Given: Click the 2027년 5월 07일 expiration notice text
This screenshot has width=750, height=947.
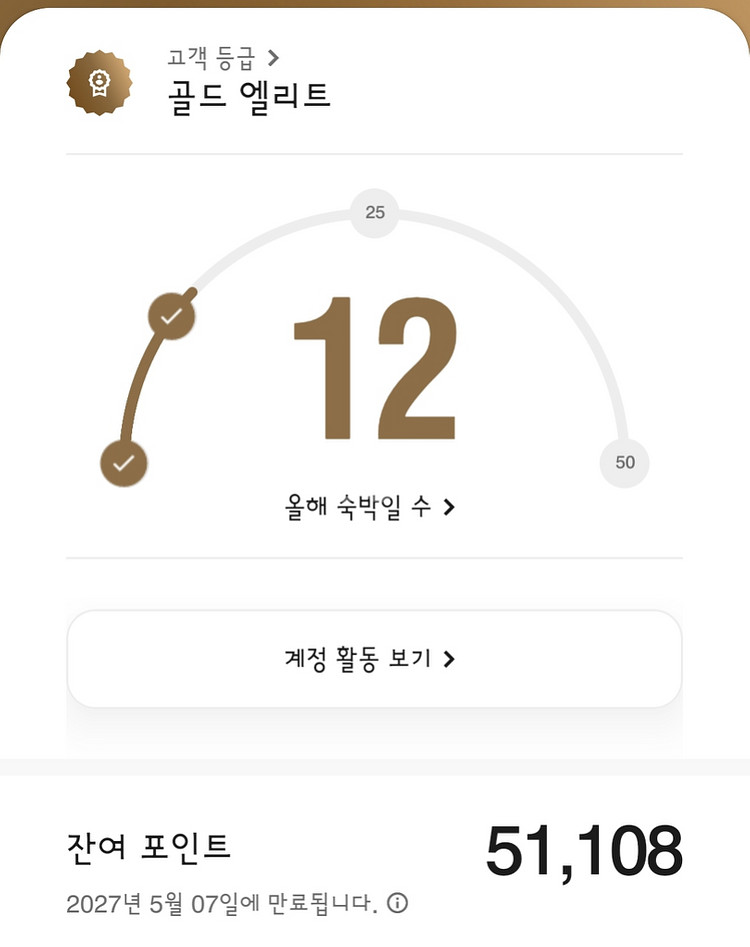Looking at the screenshot, I should [x=222, y=904].
